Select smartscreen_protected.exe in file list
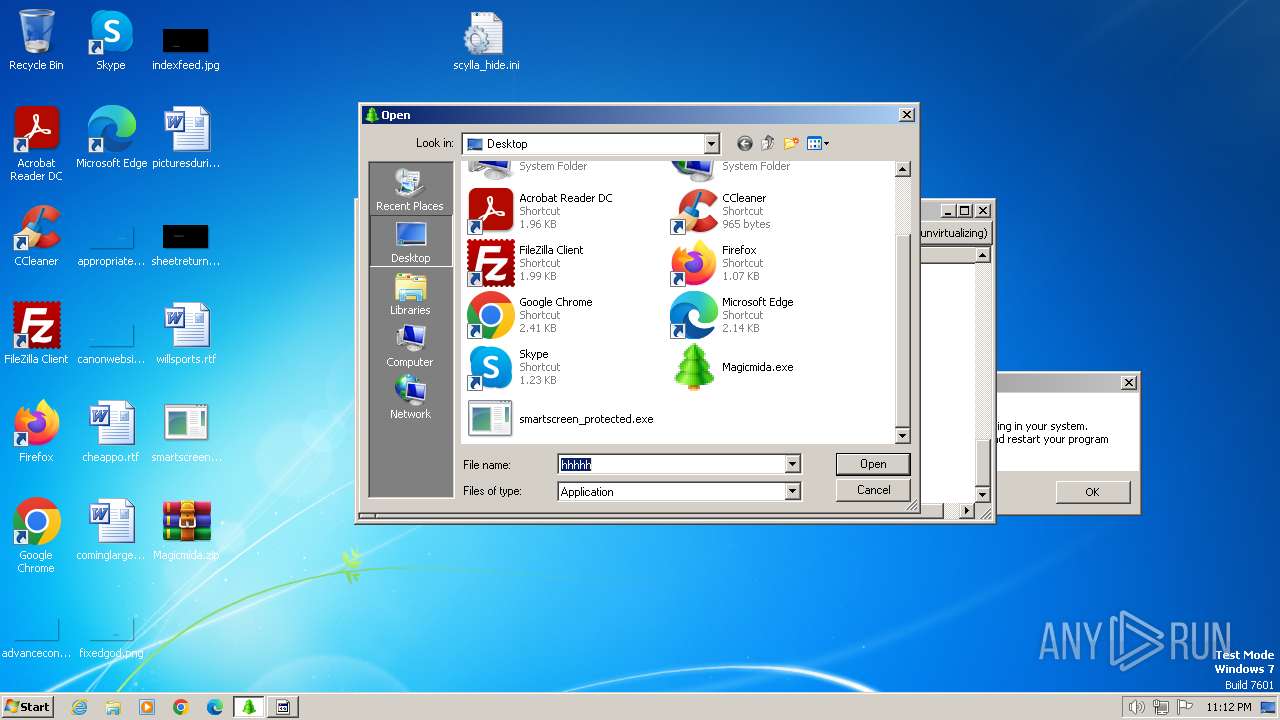1280x720 pixels. (561, 419)
